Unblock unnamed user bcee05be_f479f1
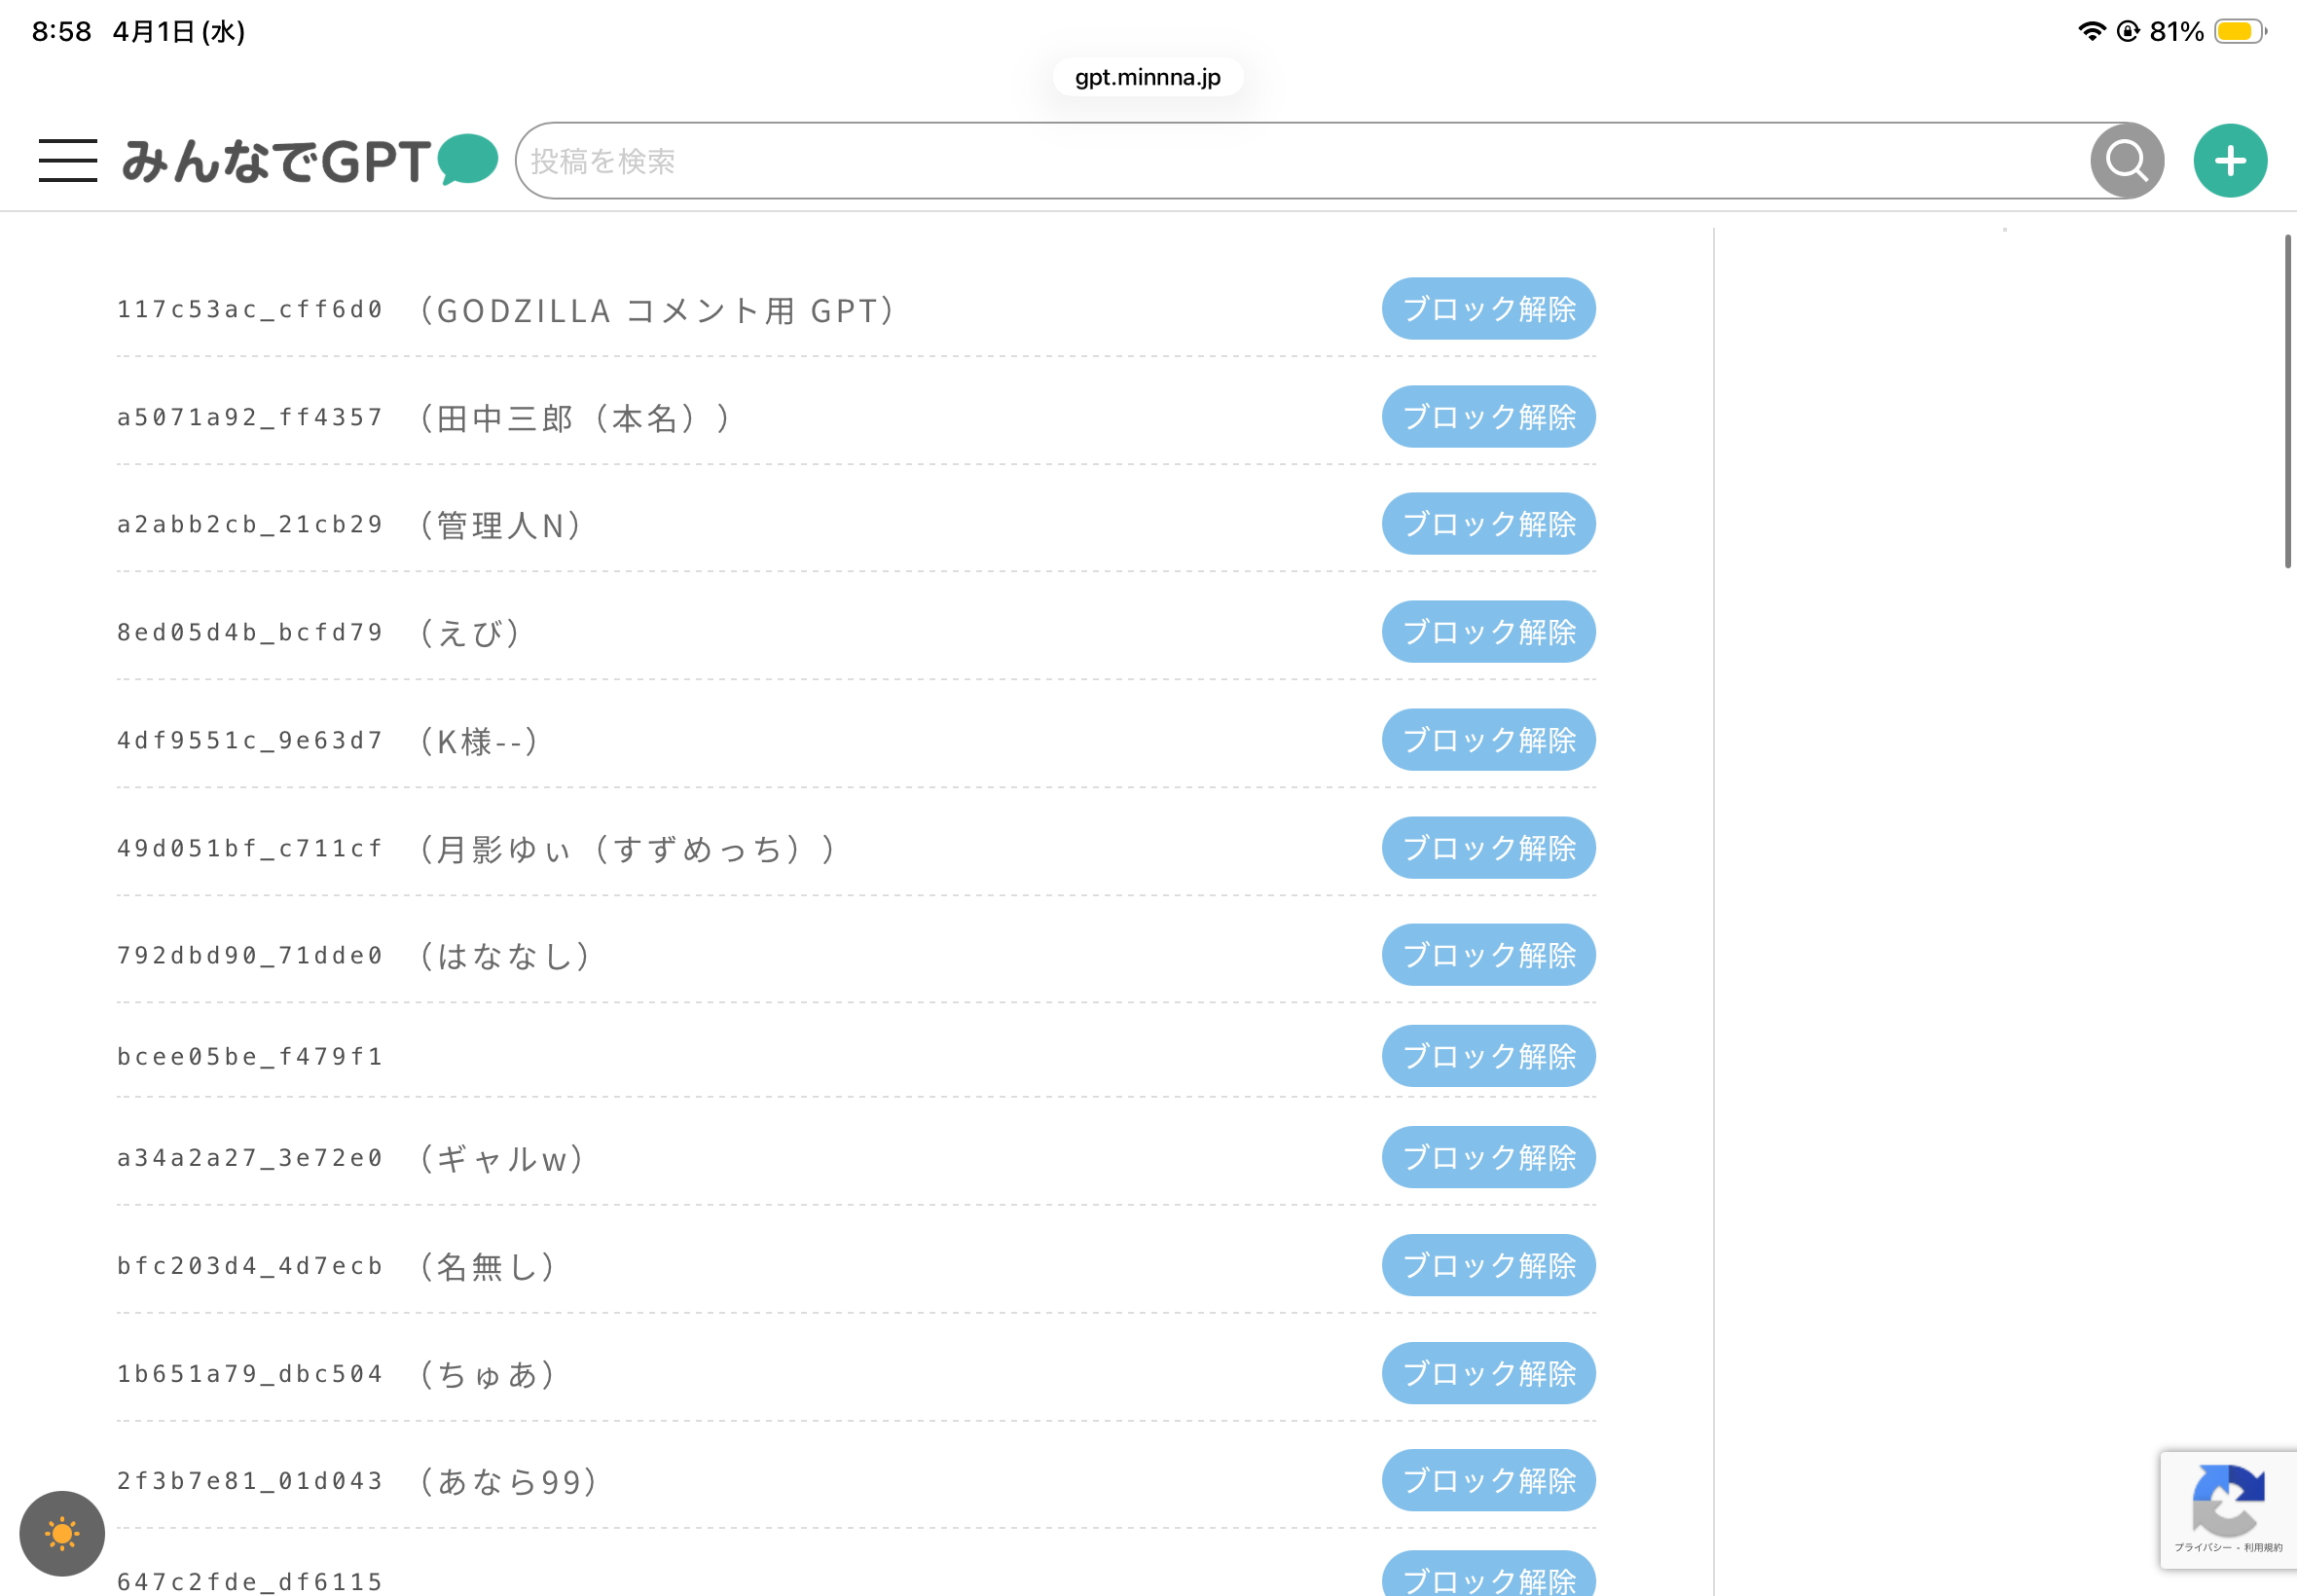 pyautogui.click(x=1488, y=1056)
